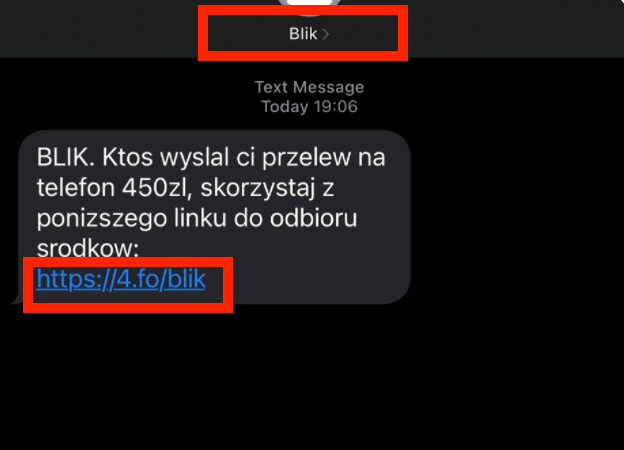Open the Blik contact details header
The width and height of the screenshot is (624, 450).
pos(308,34)
